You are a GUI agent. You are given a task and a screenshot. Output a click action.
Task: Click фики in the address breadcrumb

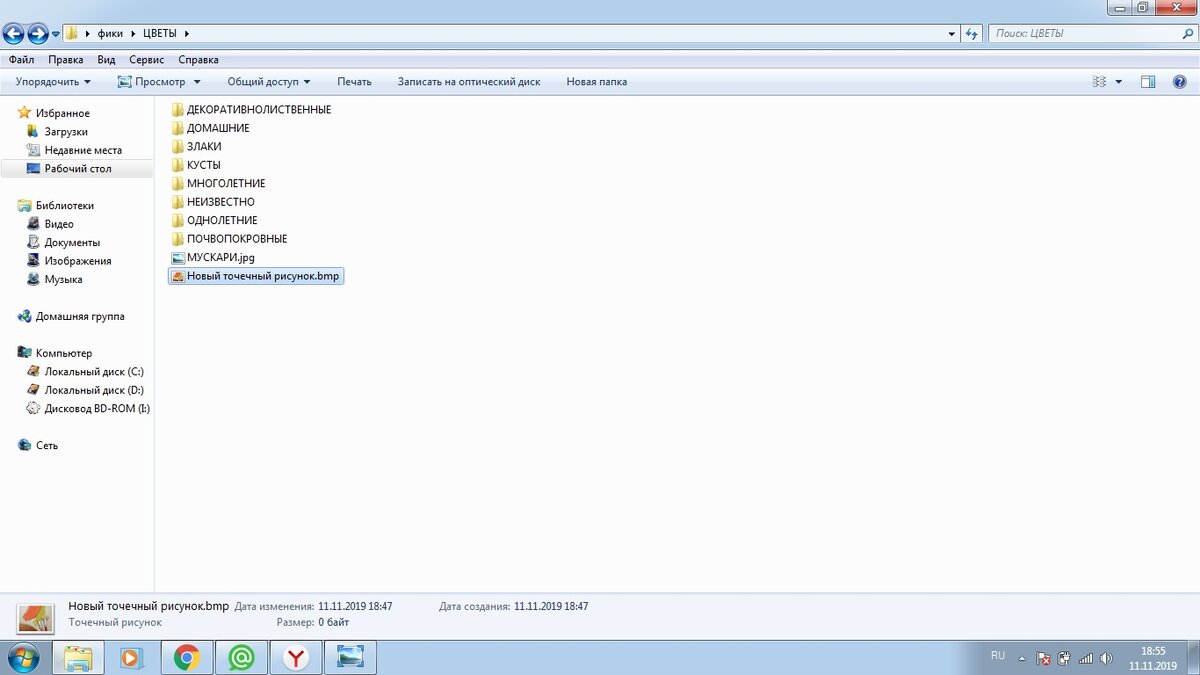coord(110,34)
